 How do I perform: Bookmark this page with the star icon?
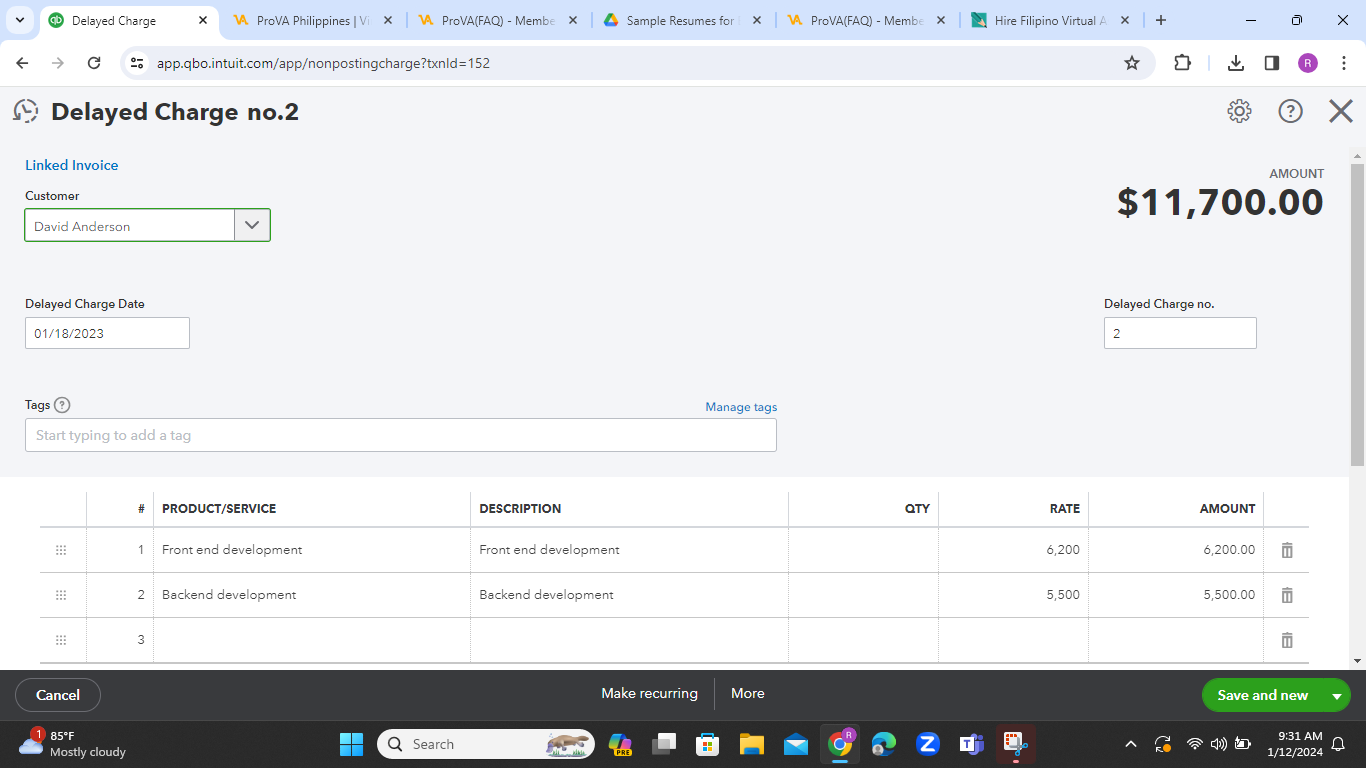(1132, 63)
